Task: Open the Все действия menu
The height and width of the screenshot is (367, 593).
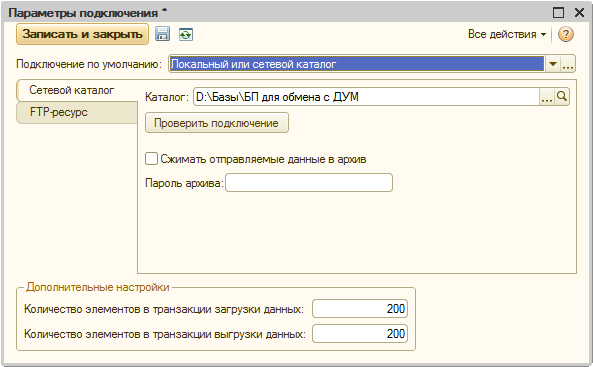Action: coord(507,34)
